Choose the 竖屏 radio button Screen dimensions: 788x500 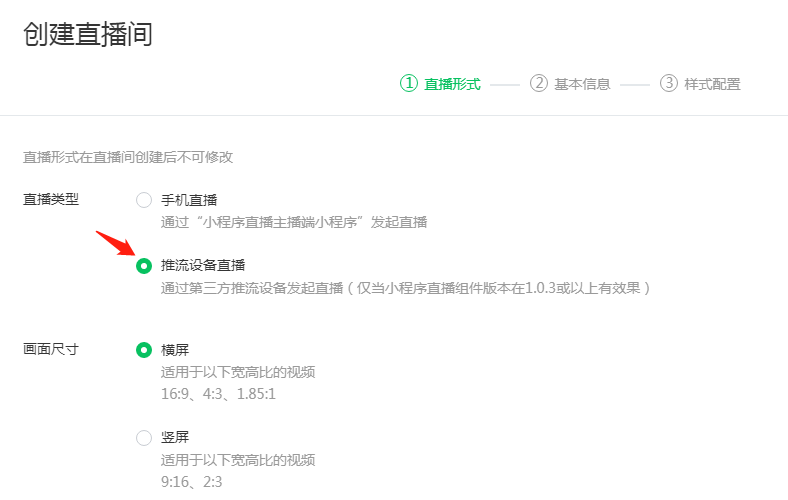(x=144, y=438)
